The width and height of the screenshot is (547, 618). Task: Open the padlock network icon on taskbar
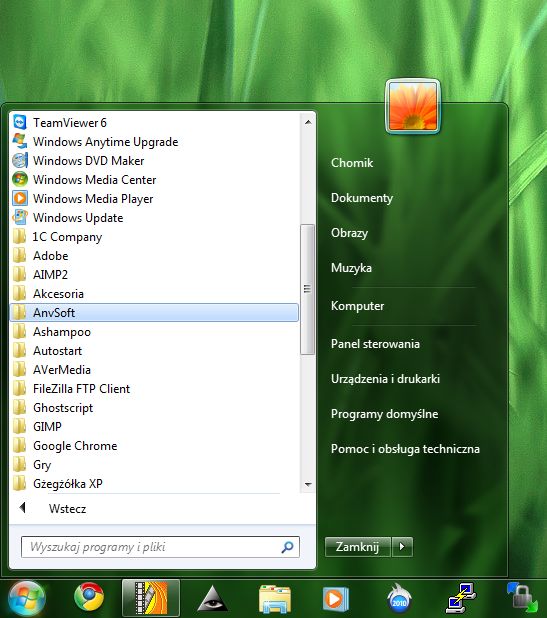pos(523,598)
